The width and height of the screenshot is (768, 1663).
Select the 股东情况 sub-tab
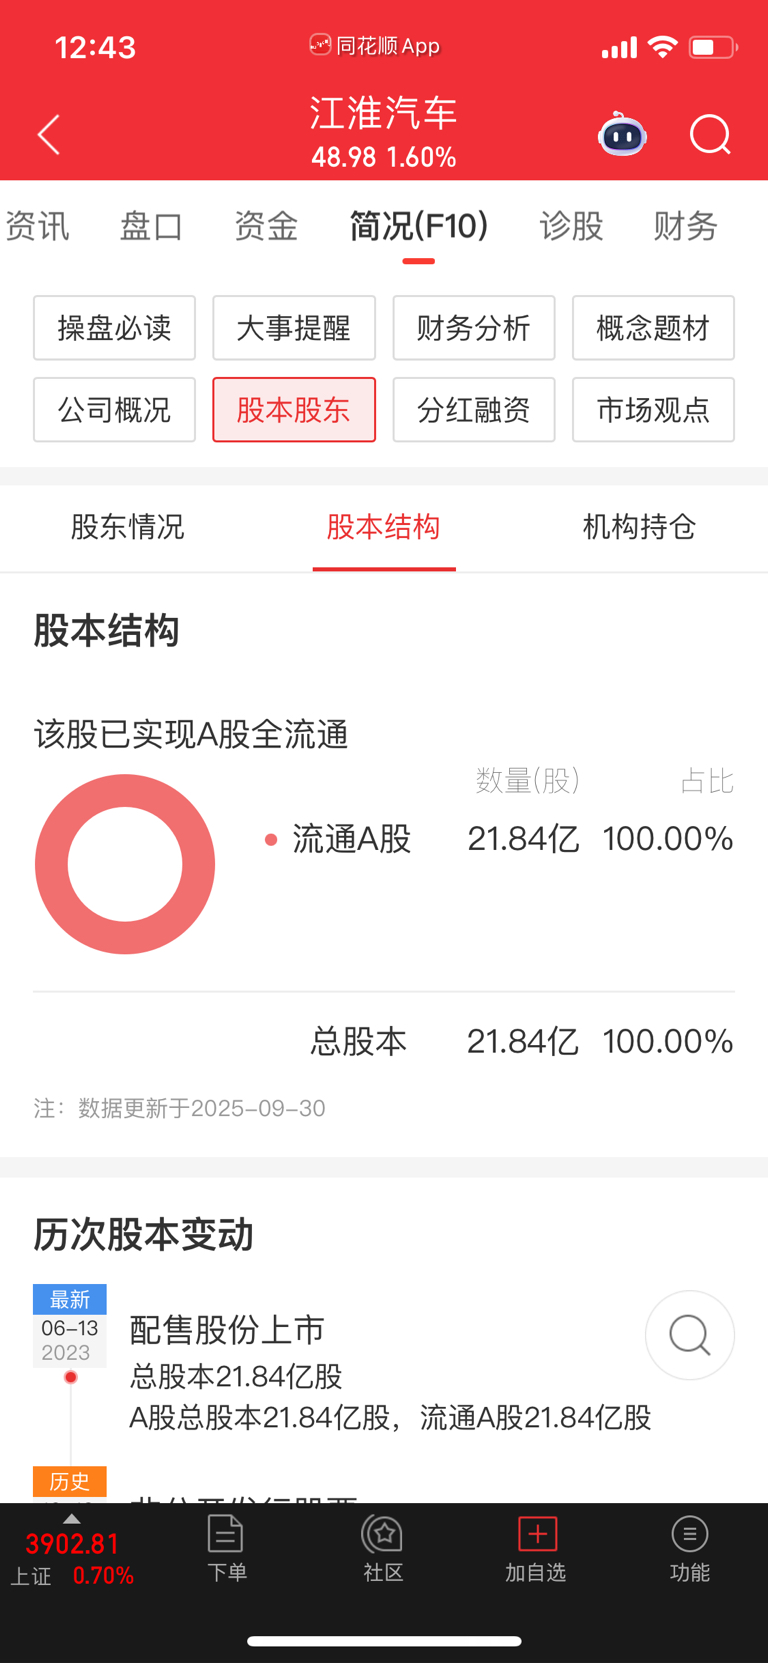coord(127,527)
